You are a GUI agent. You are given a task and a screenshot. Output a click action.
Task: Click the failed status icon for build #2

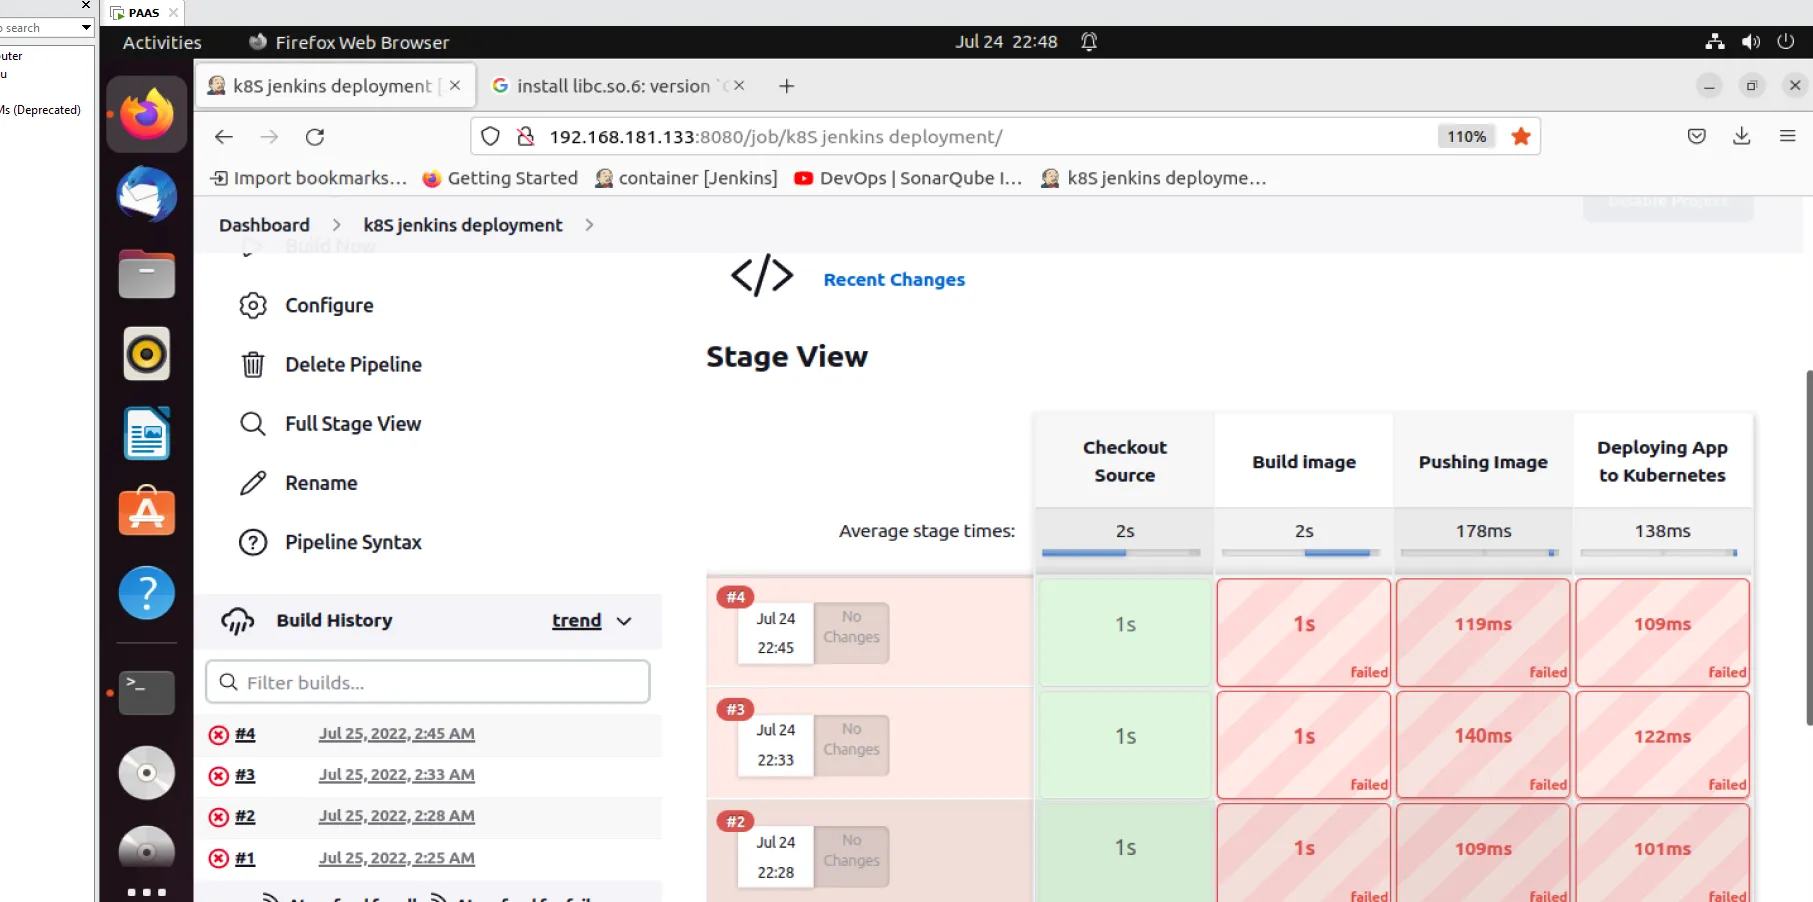tap(218, 817)
